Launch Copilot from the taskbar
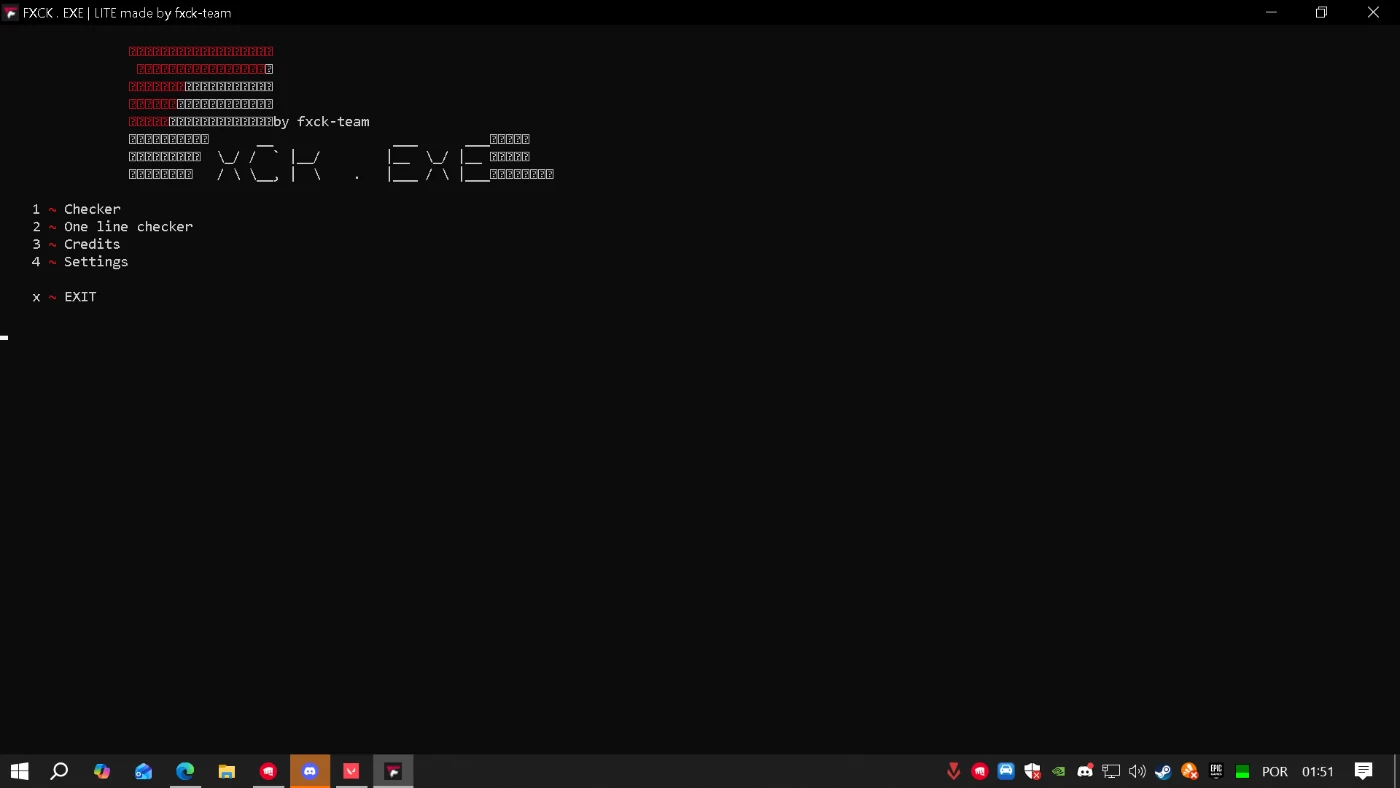The image size is (1400, 788). [102, 771]
